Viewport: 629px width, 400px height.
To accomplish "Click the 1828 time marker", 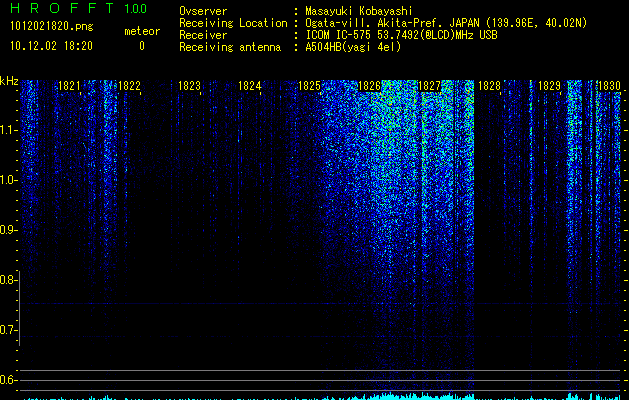I will [x=489, y=86].
